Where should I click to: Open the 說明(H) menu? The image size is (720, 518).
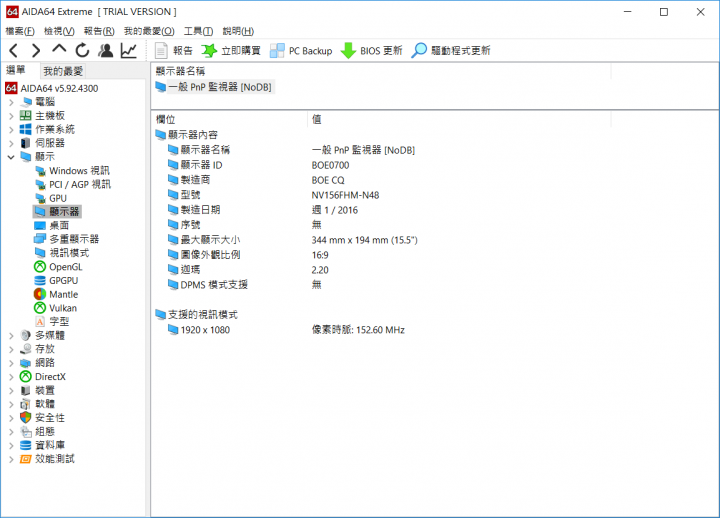[x=238, y=31]
